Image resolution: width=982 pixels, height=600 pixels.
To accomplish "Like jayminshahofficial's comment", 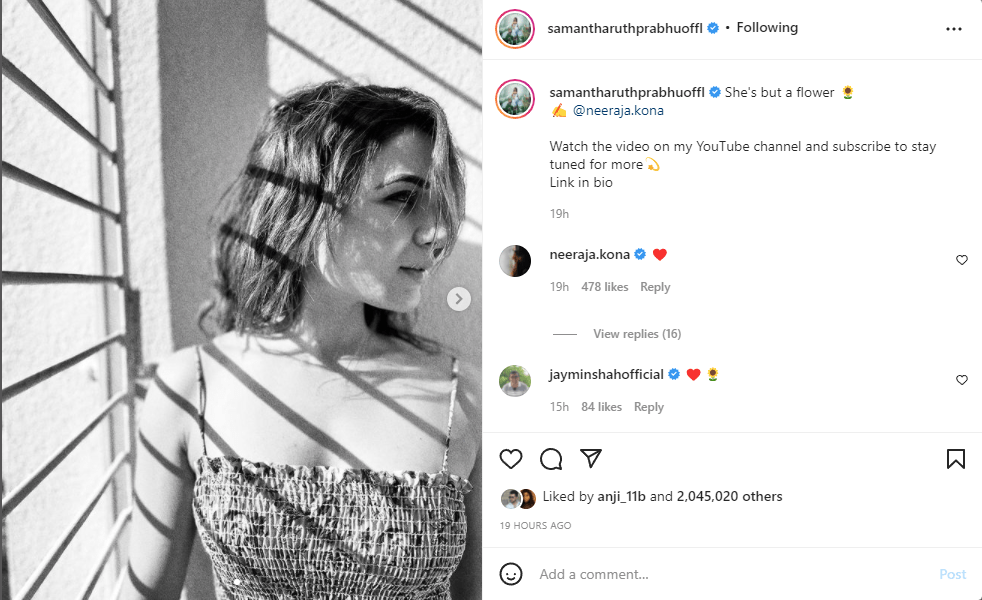I will tap(962, 380).
